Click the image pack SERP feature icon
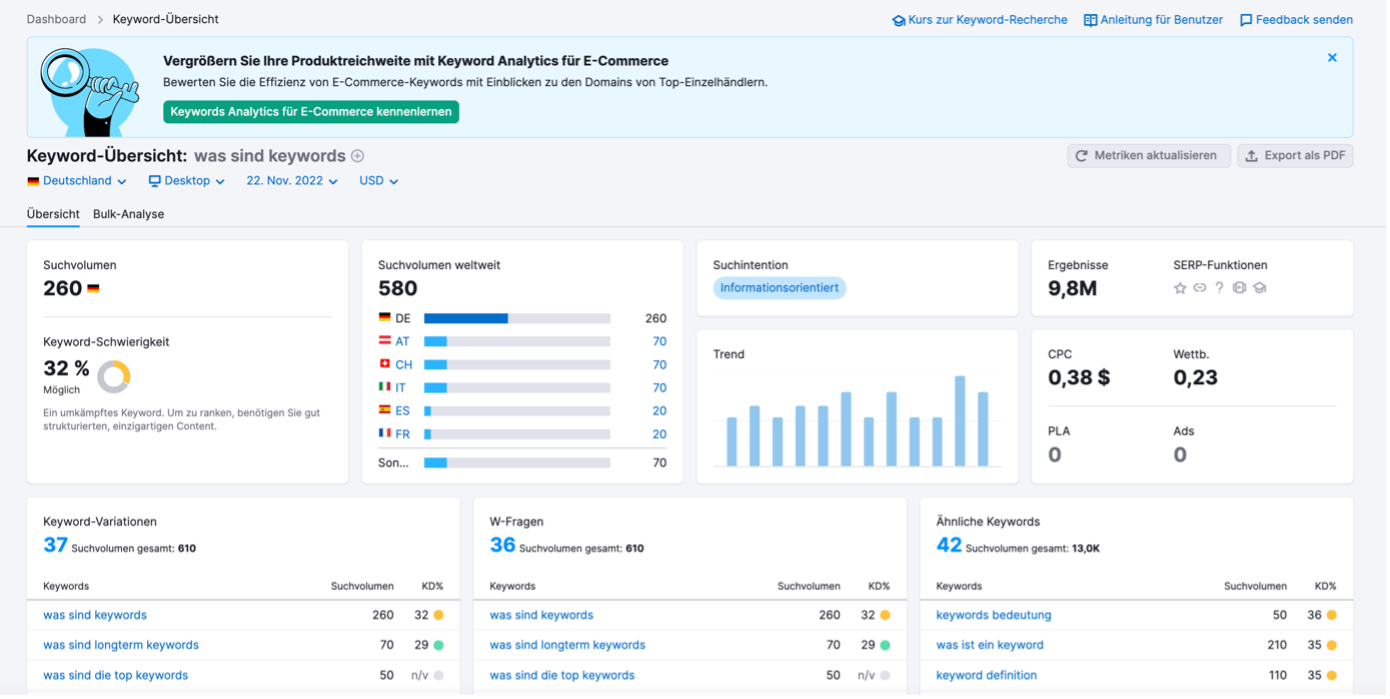 1239,288
